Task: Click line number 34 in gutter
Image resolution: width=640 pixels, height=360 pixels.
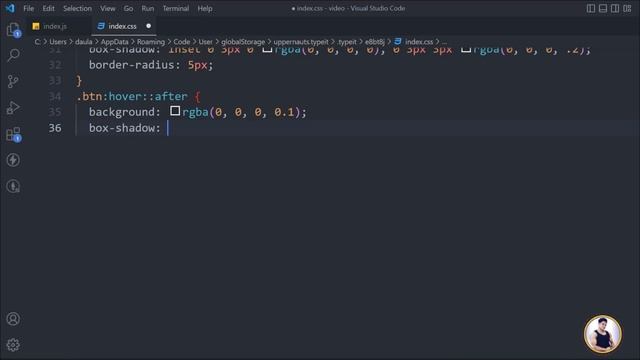Action: click(55, 96)
